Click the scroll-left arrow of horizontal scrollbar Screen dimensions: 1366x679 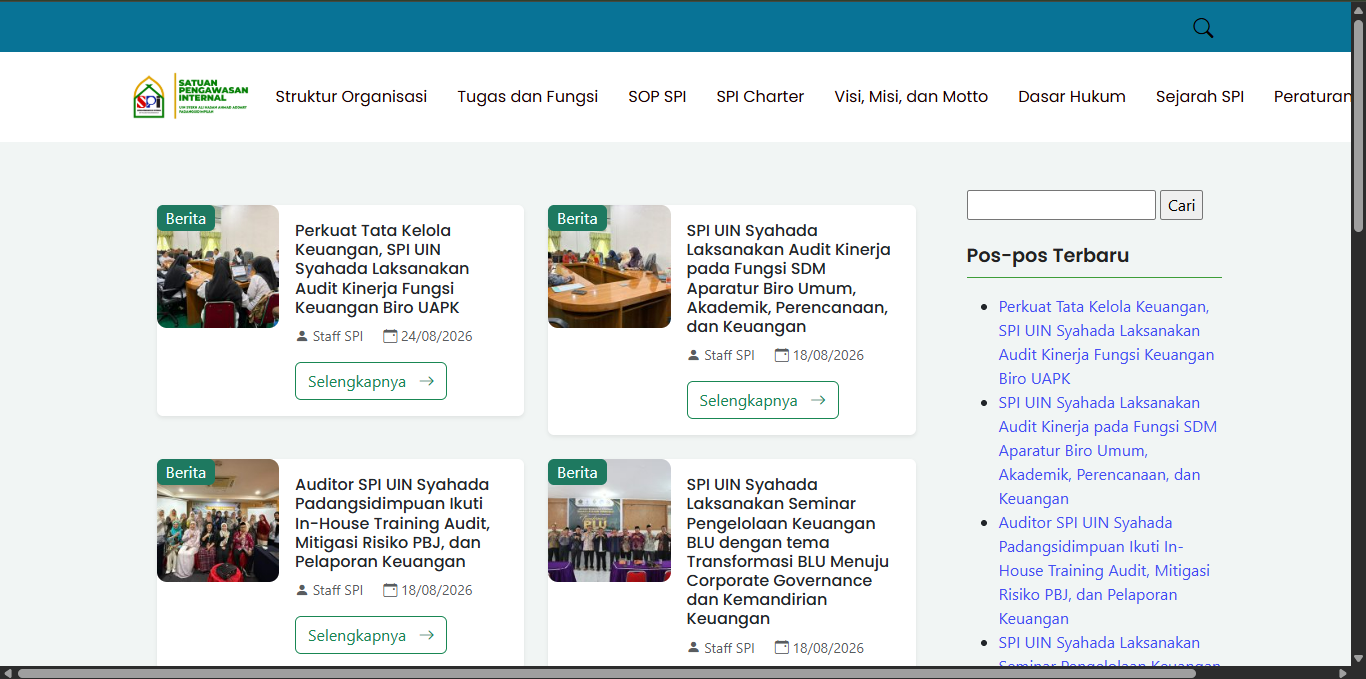click(8, 673)
